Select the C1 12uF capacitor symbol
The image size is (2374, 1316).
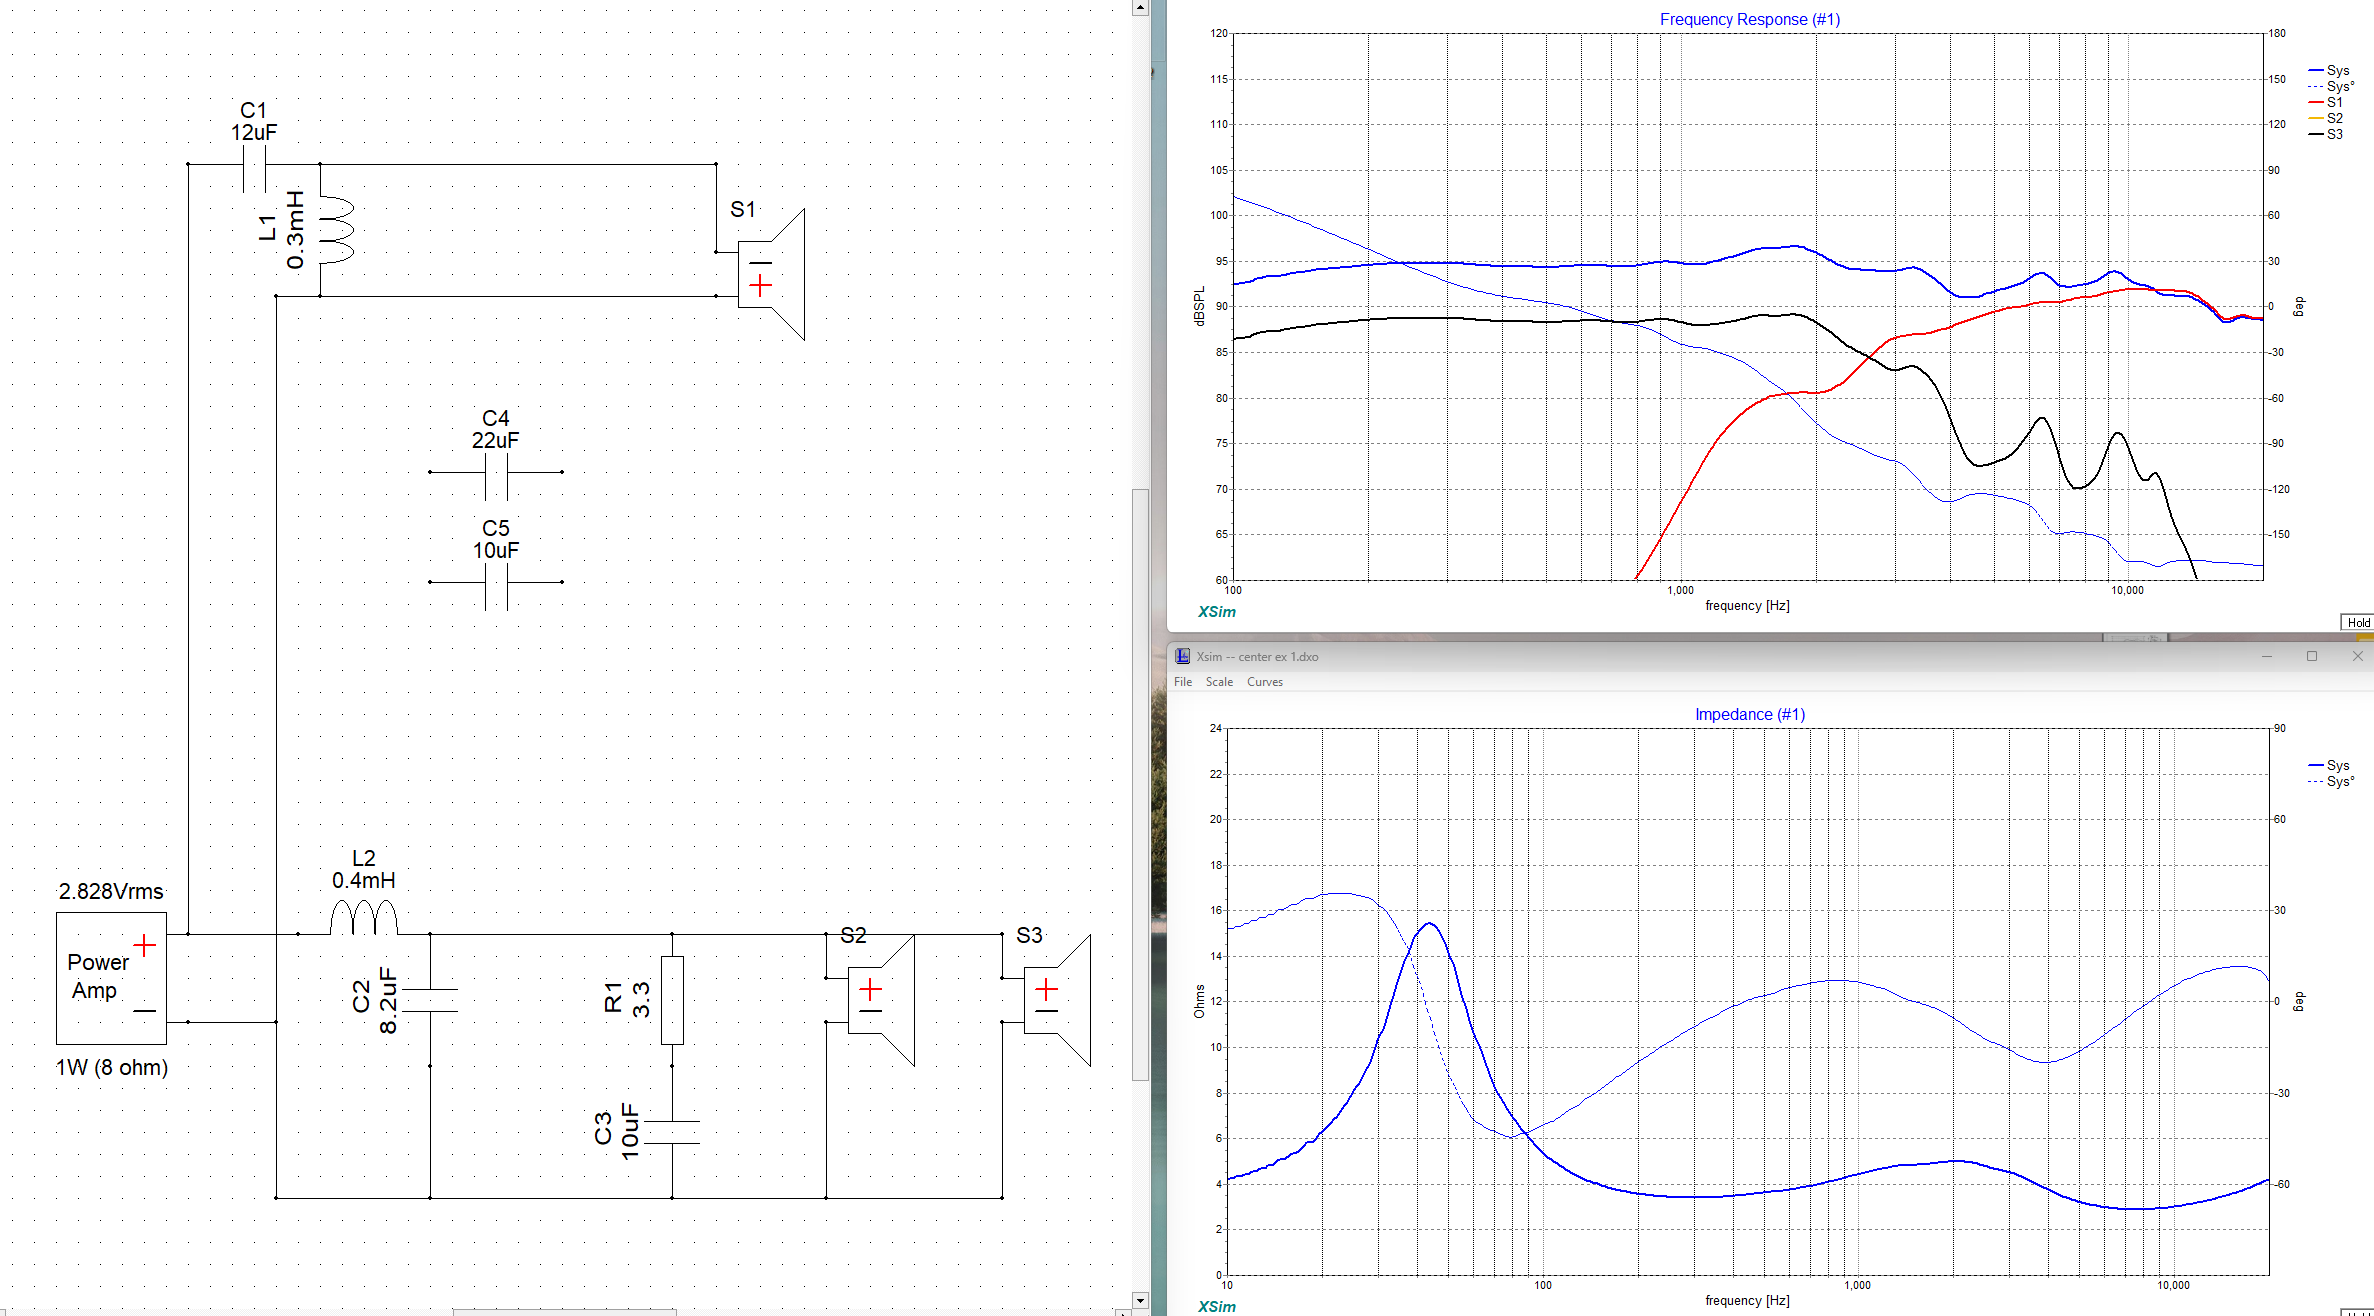[x=255, y=166]
